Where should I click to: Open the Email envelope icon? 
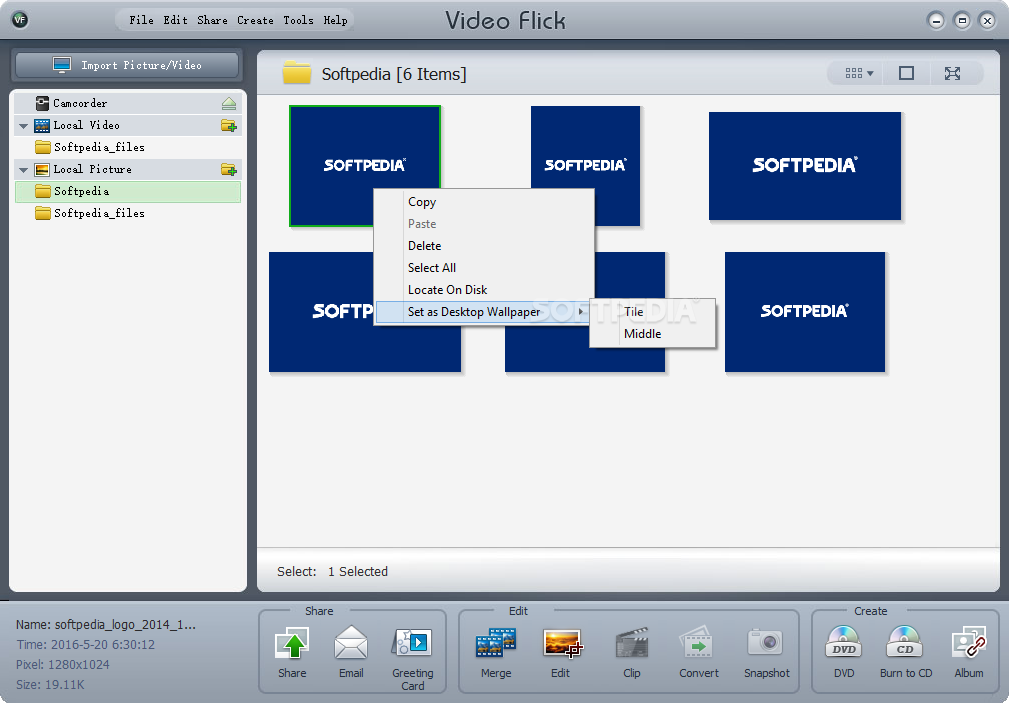coord(351,644)
